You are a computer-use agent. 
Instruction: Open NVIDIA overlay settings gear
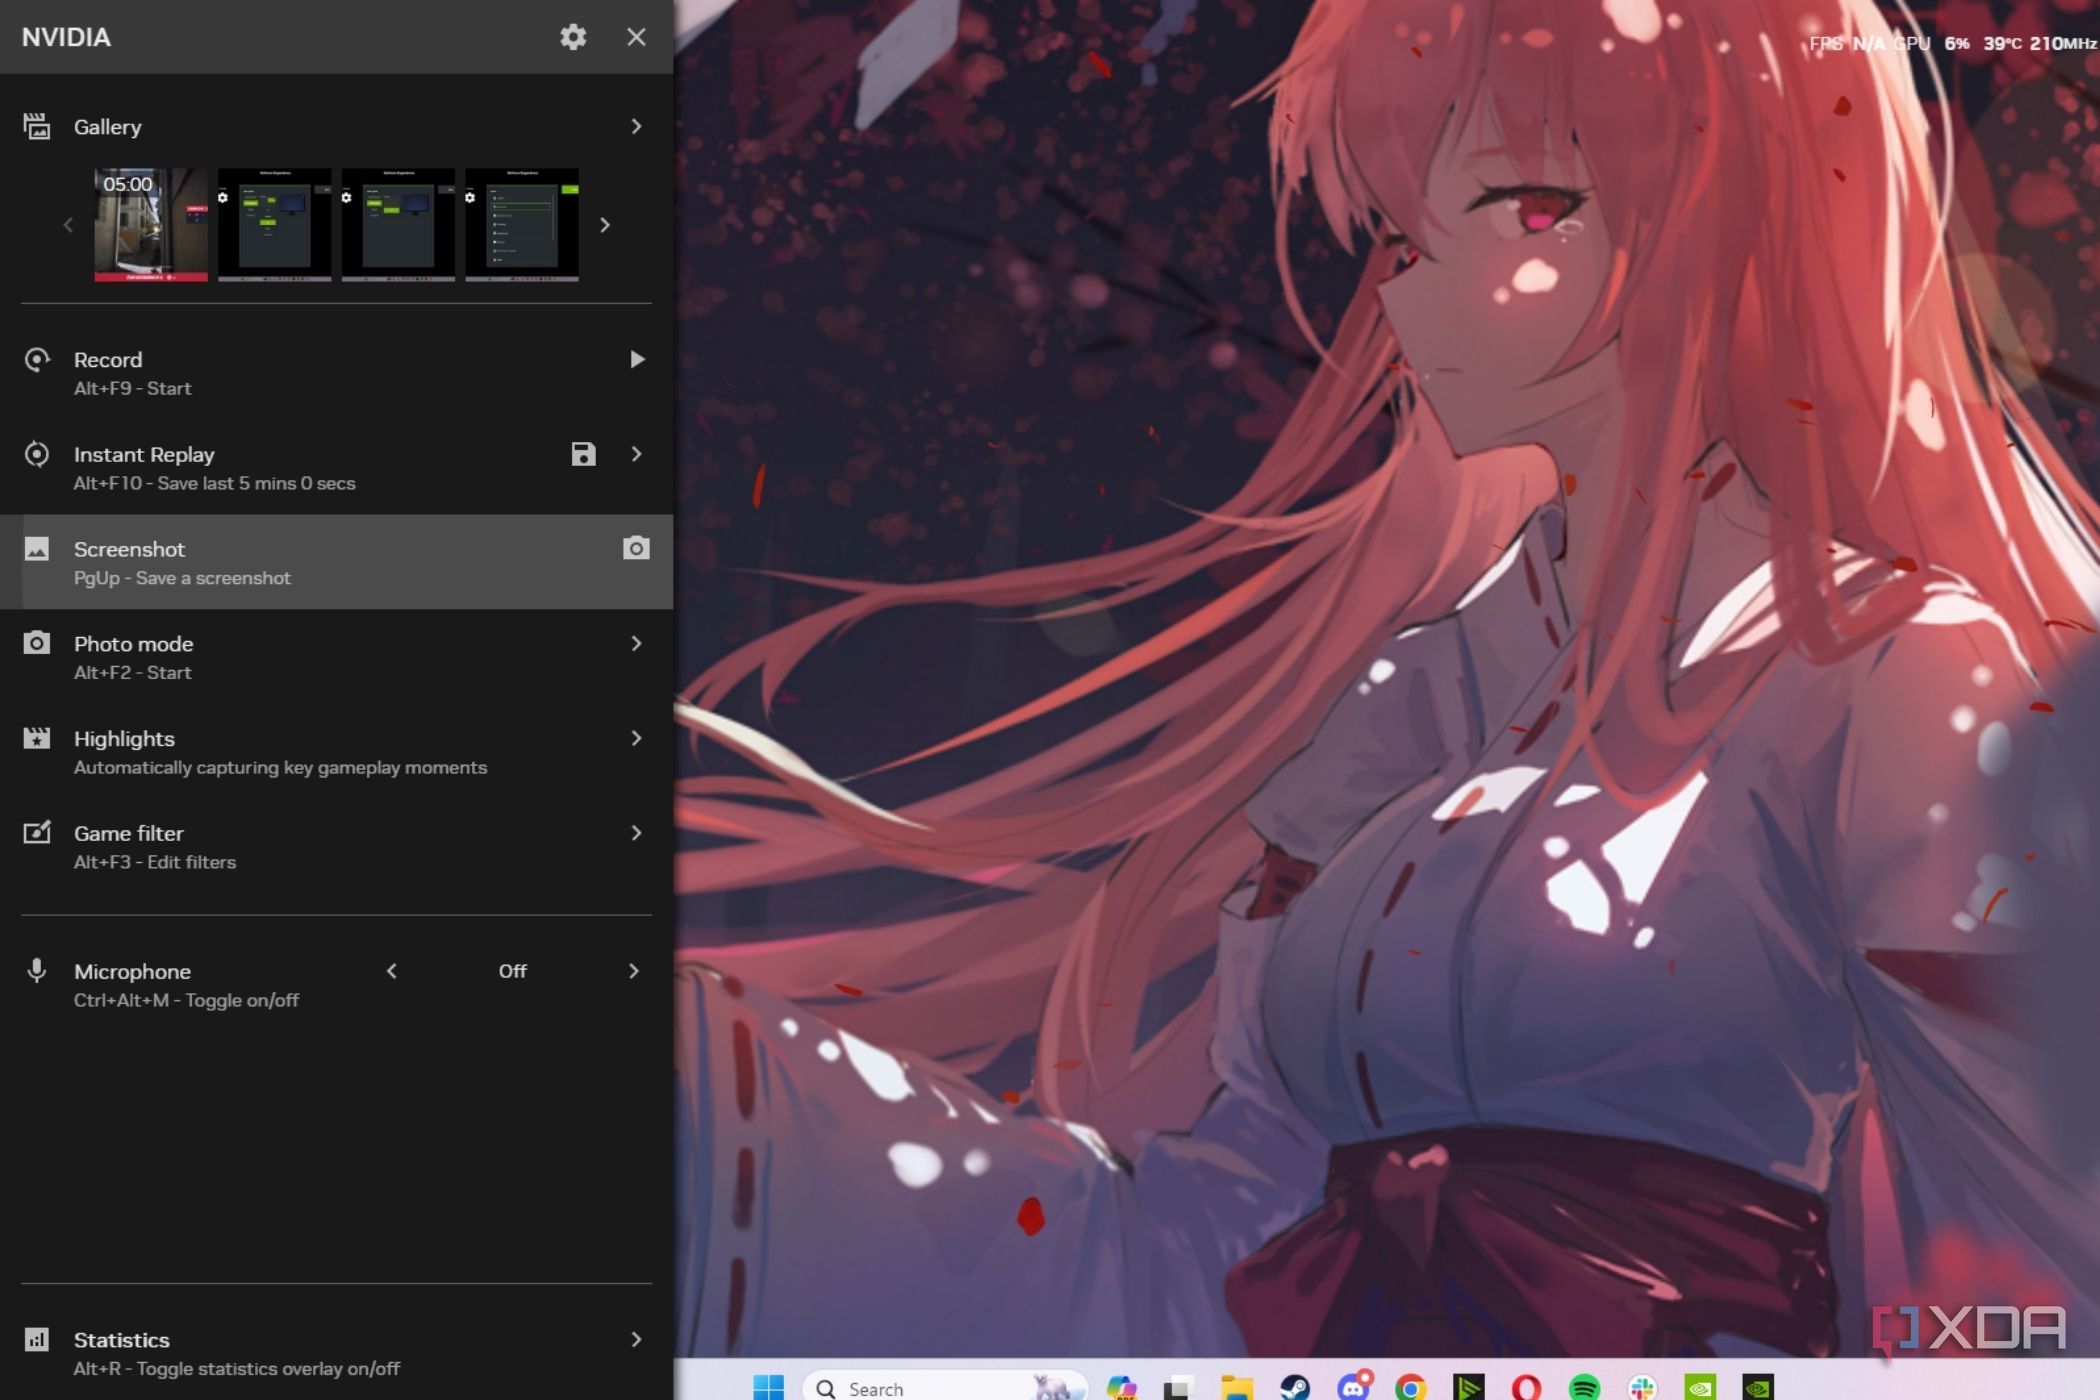(x=572, y=37)
